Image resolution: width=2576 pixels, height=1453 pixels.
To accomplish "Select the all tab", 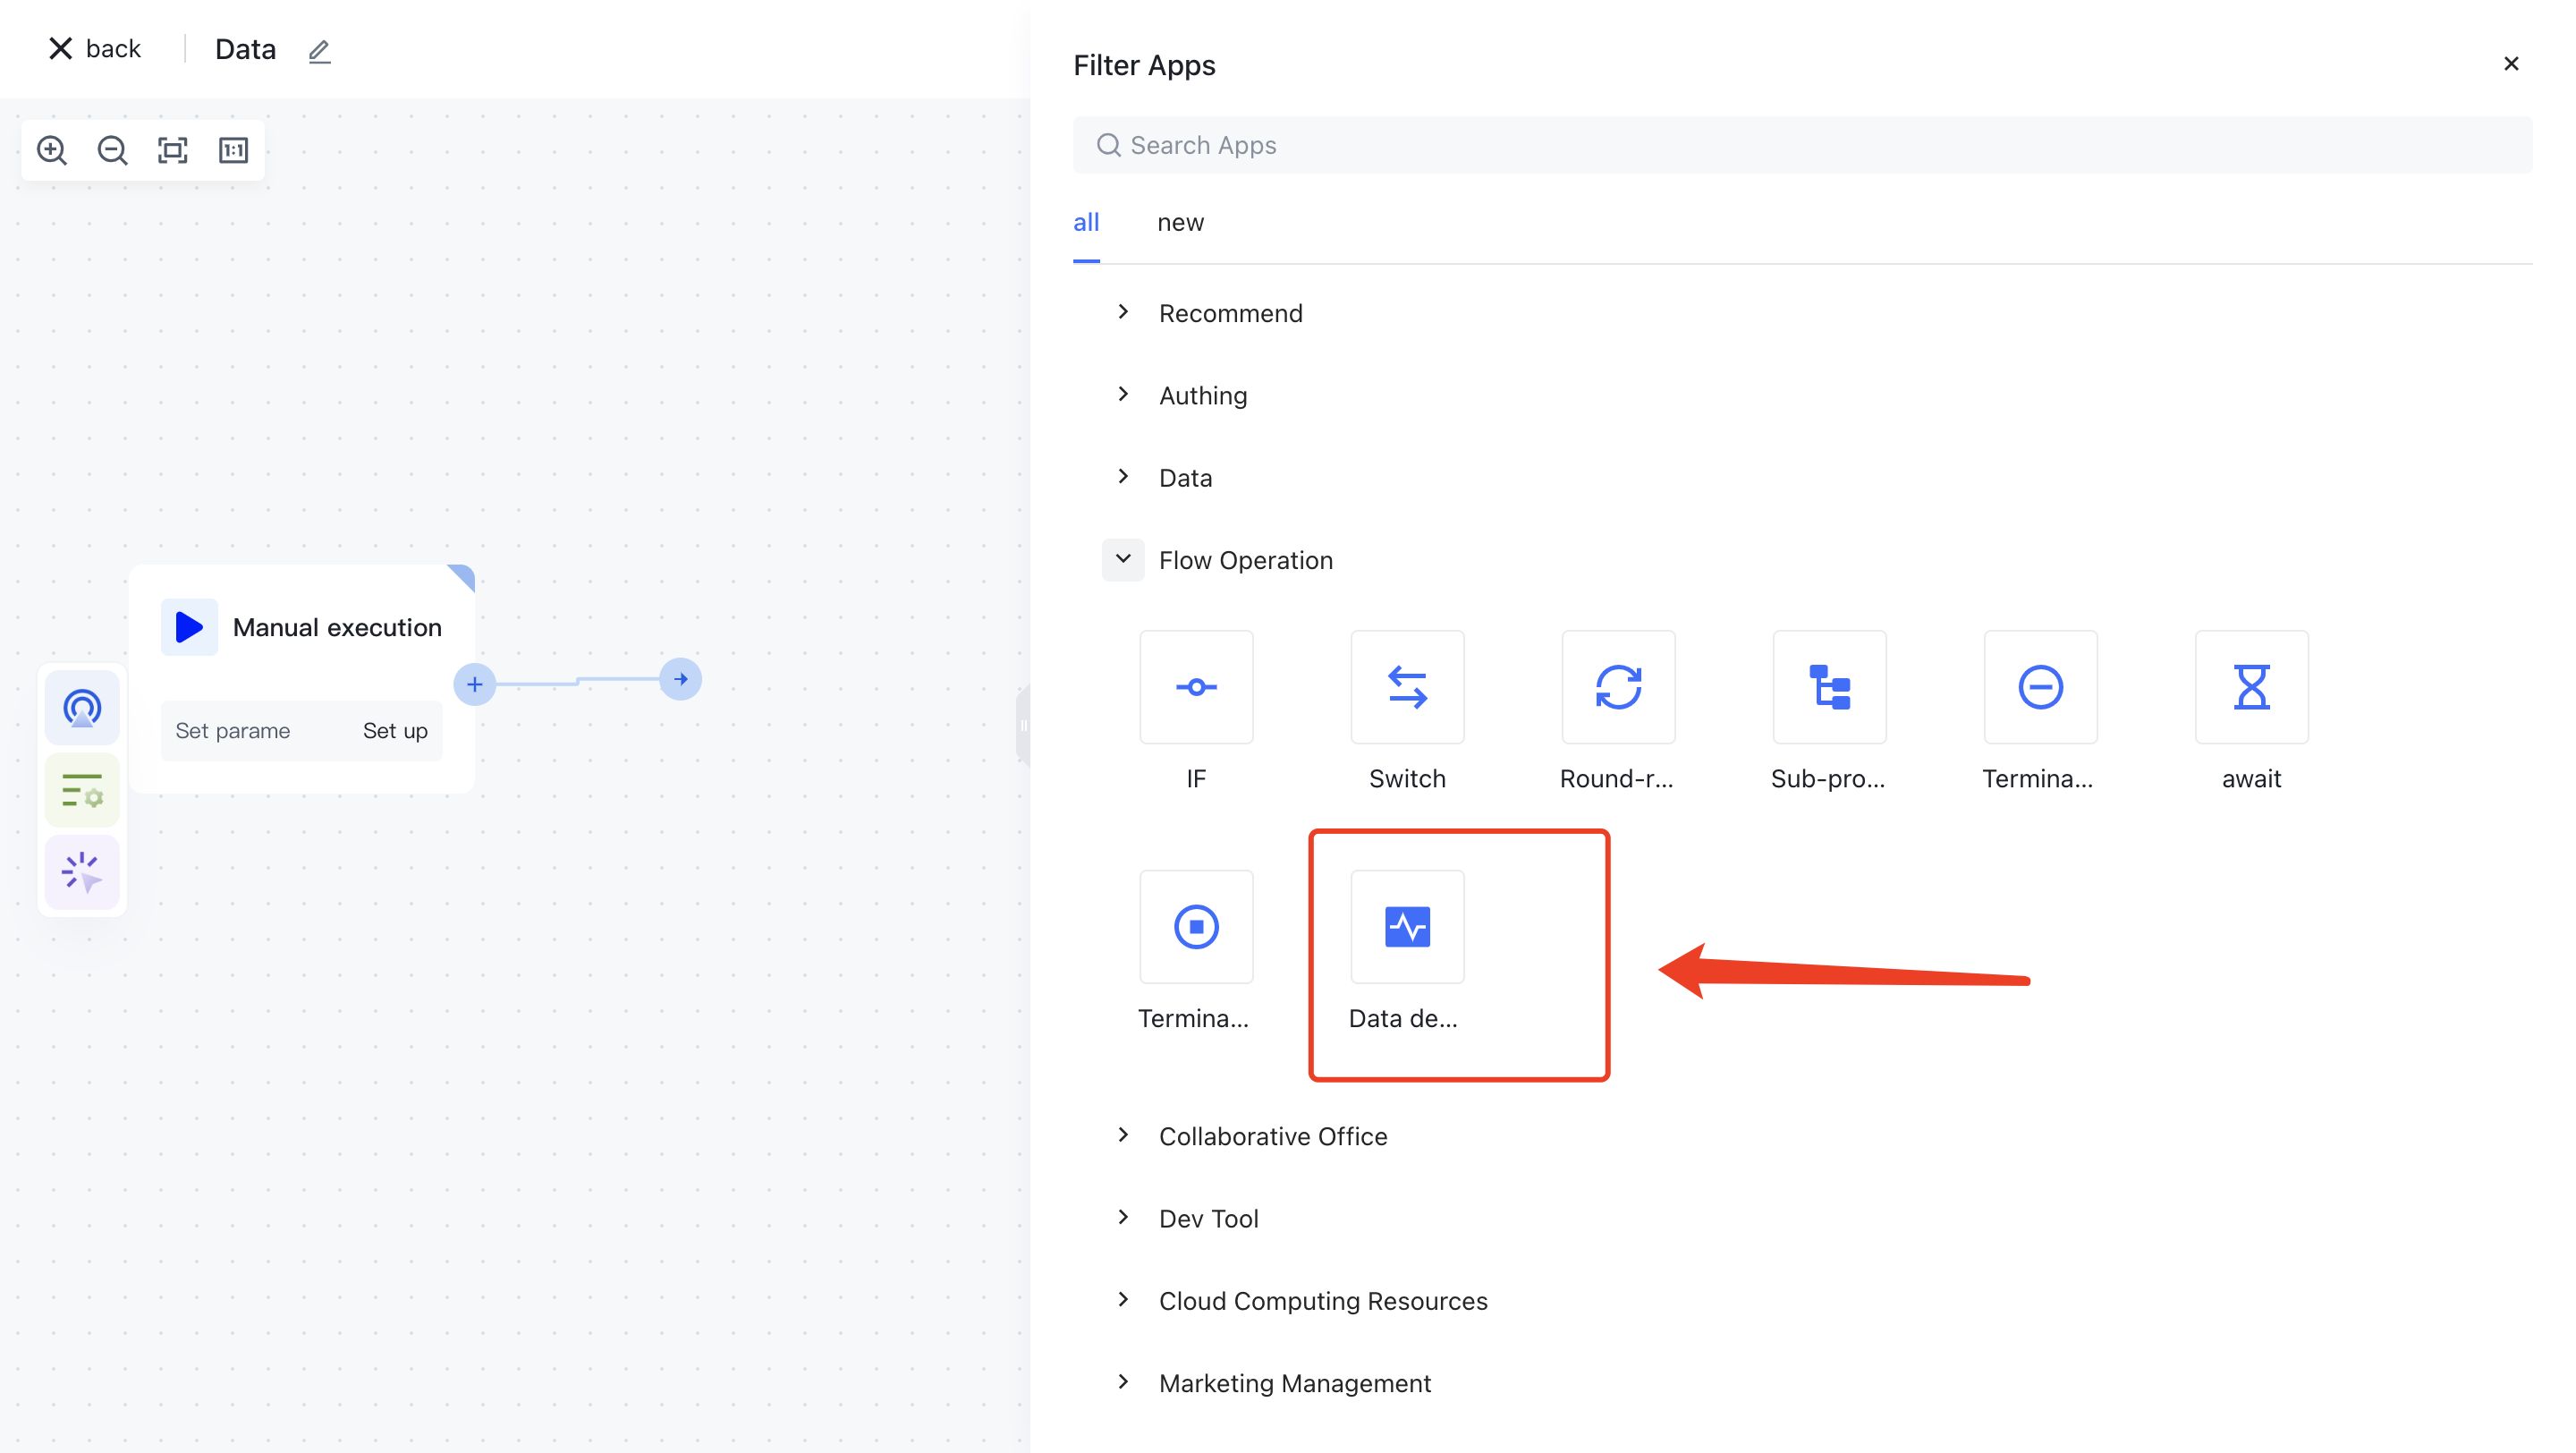I will tap(1086, 222).
